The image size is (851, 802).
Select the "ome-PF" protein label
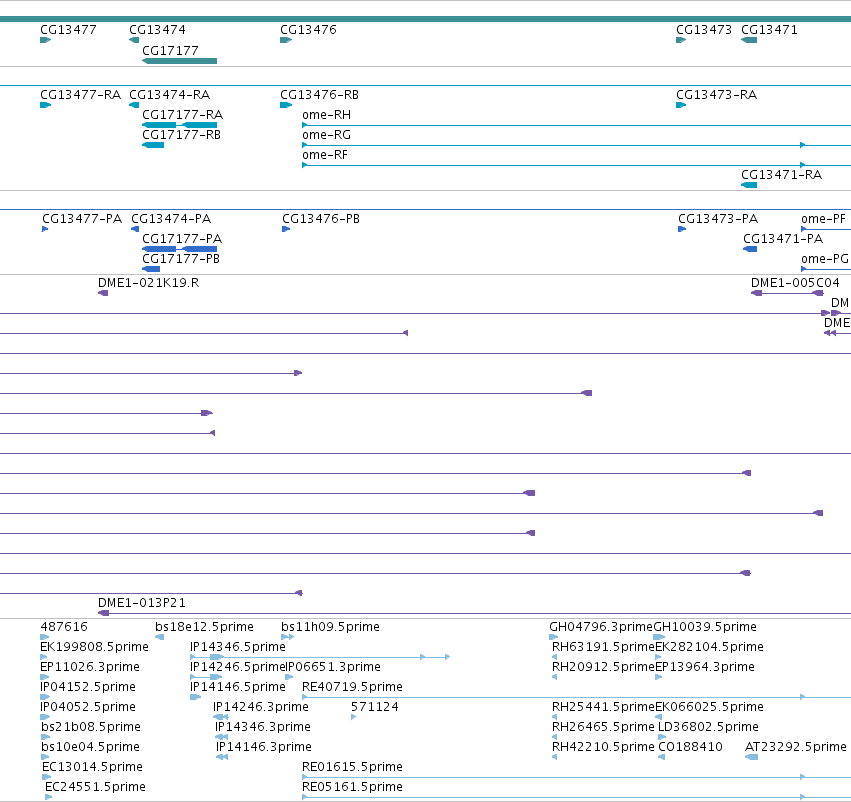coord(823,219)
